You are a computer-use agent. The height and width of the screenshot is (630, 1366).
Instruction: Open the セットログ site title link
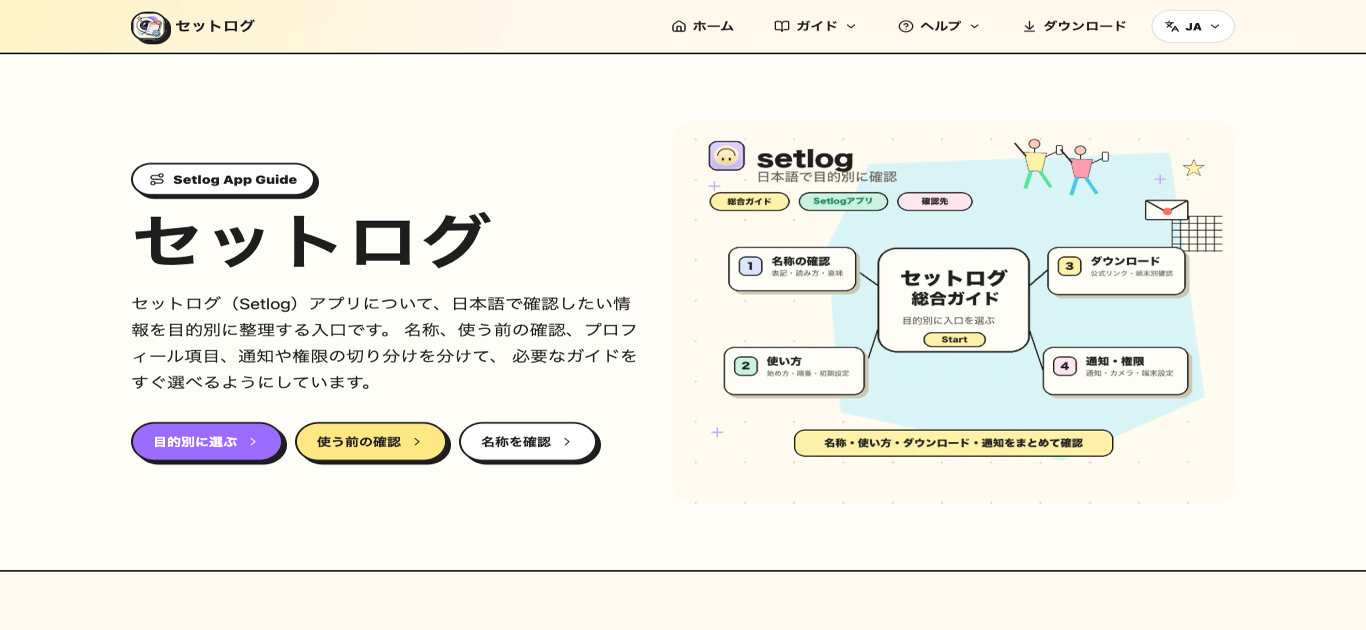pos(215,26)
